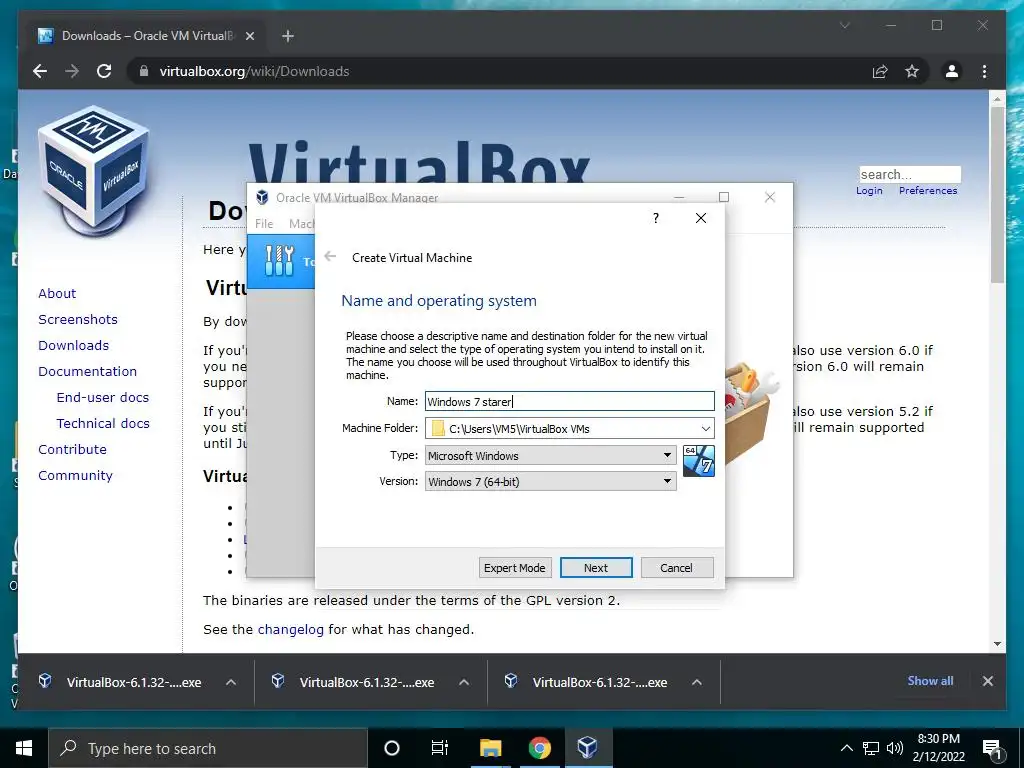Go back in Chrome browser
This screenshot has width=1024, height=768.
40,71
